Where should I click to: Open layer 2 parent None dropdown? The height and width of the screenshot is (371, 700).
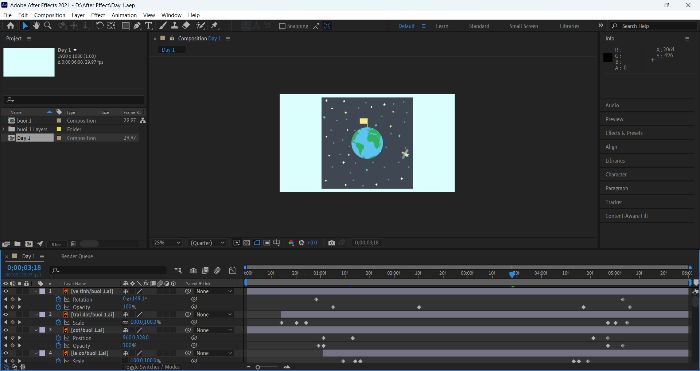[x=214, y=314]
